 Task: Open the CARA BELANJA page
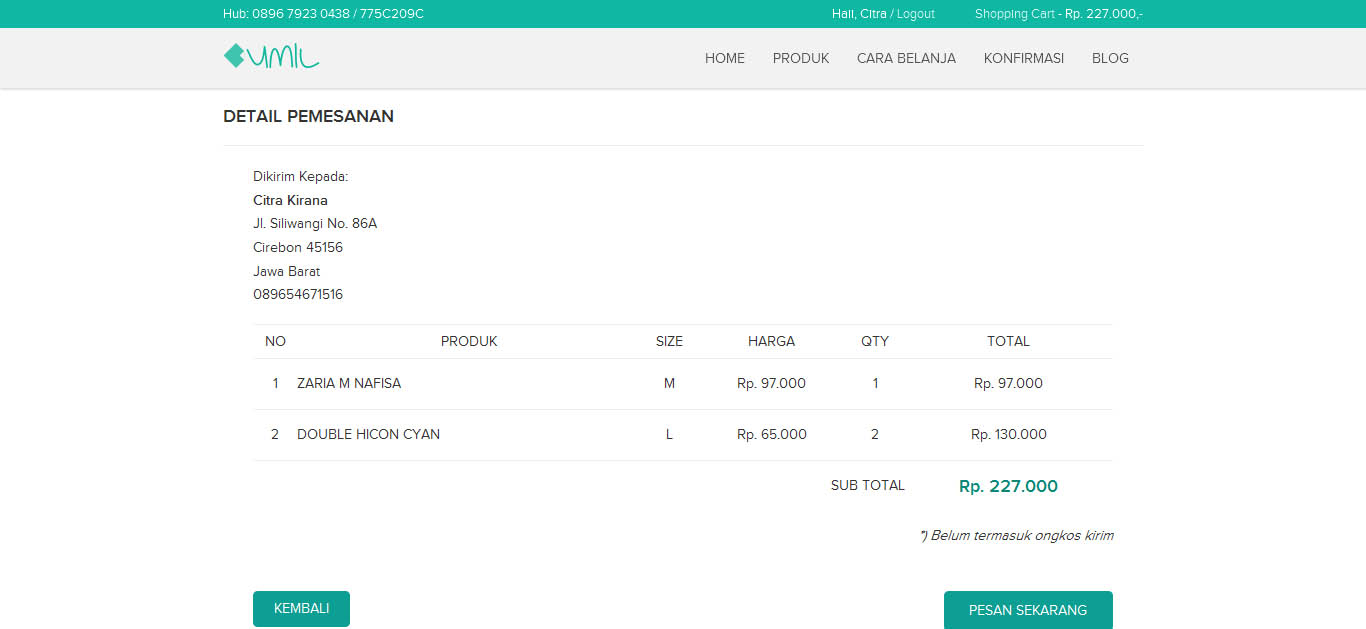click(x=906, y=58)
